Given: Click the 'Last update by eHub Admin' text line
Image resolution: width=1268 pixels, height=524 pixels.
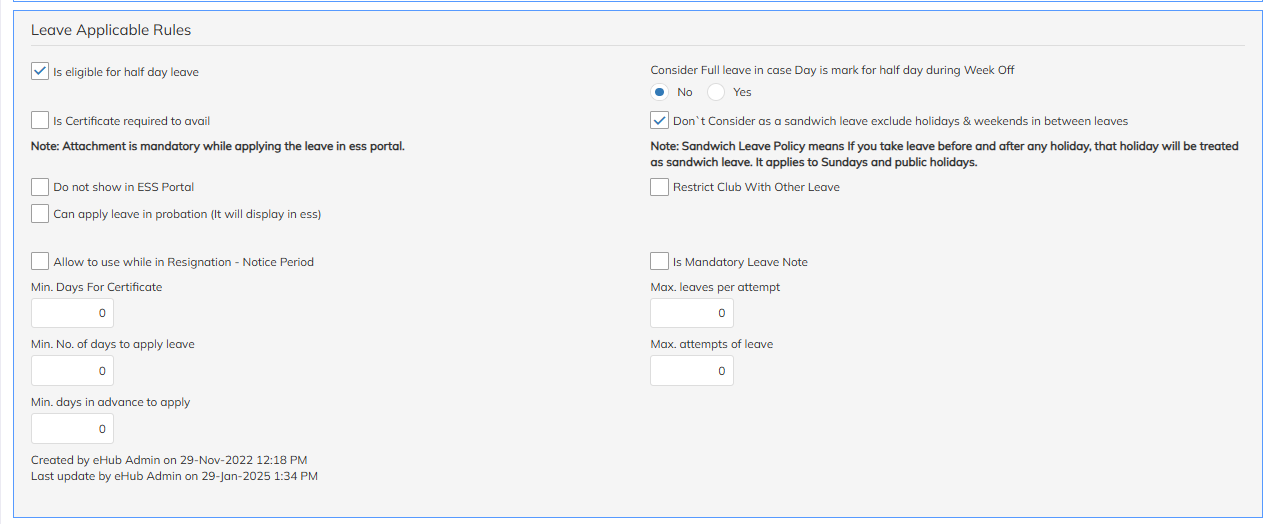Looking at the screenshot, I should [174, 476].
